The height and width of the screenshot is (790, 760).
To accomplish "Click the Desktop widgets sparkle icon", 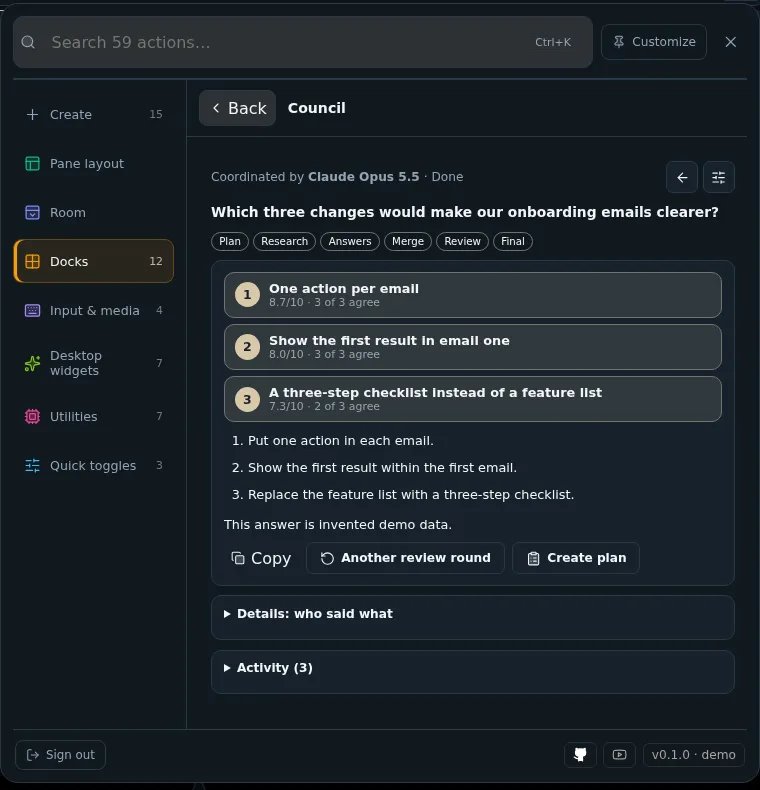I will [32, 363].
